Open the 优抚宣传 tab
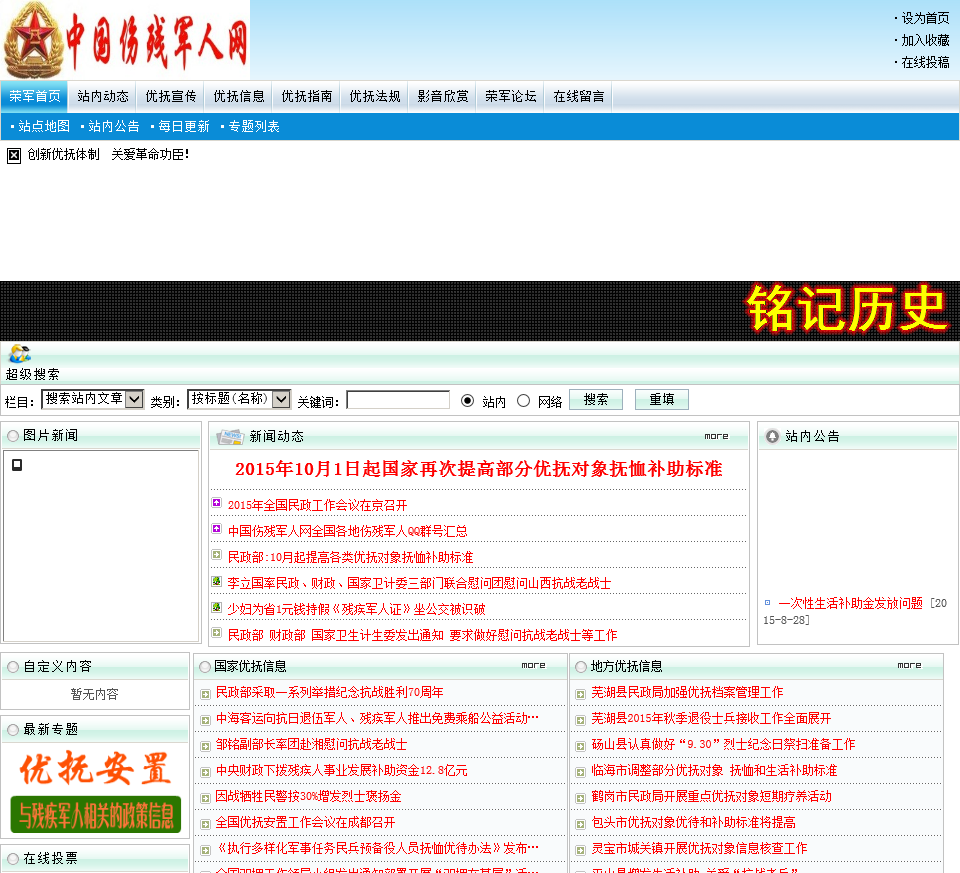This screenshot has height=873, width=960. [x=171, y=96]
